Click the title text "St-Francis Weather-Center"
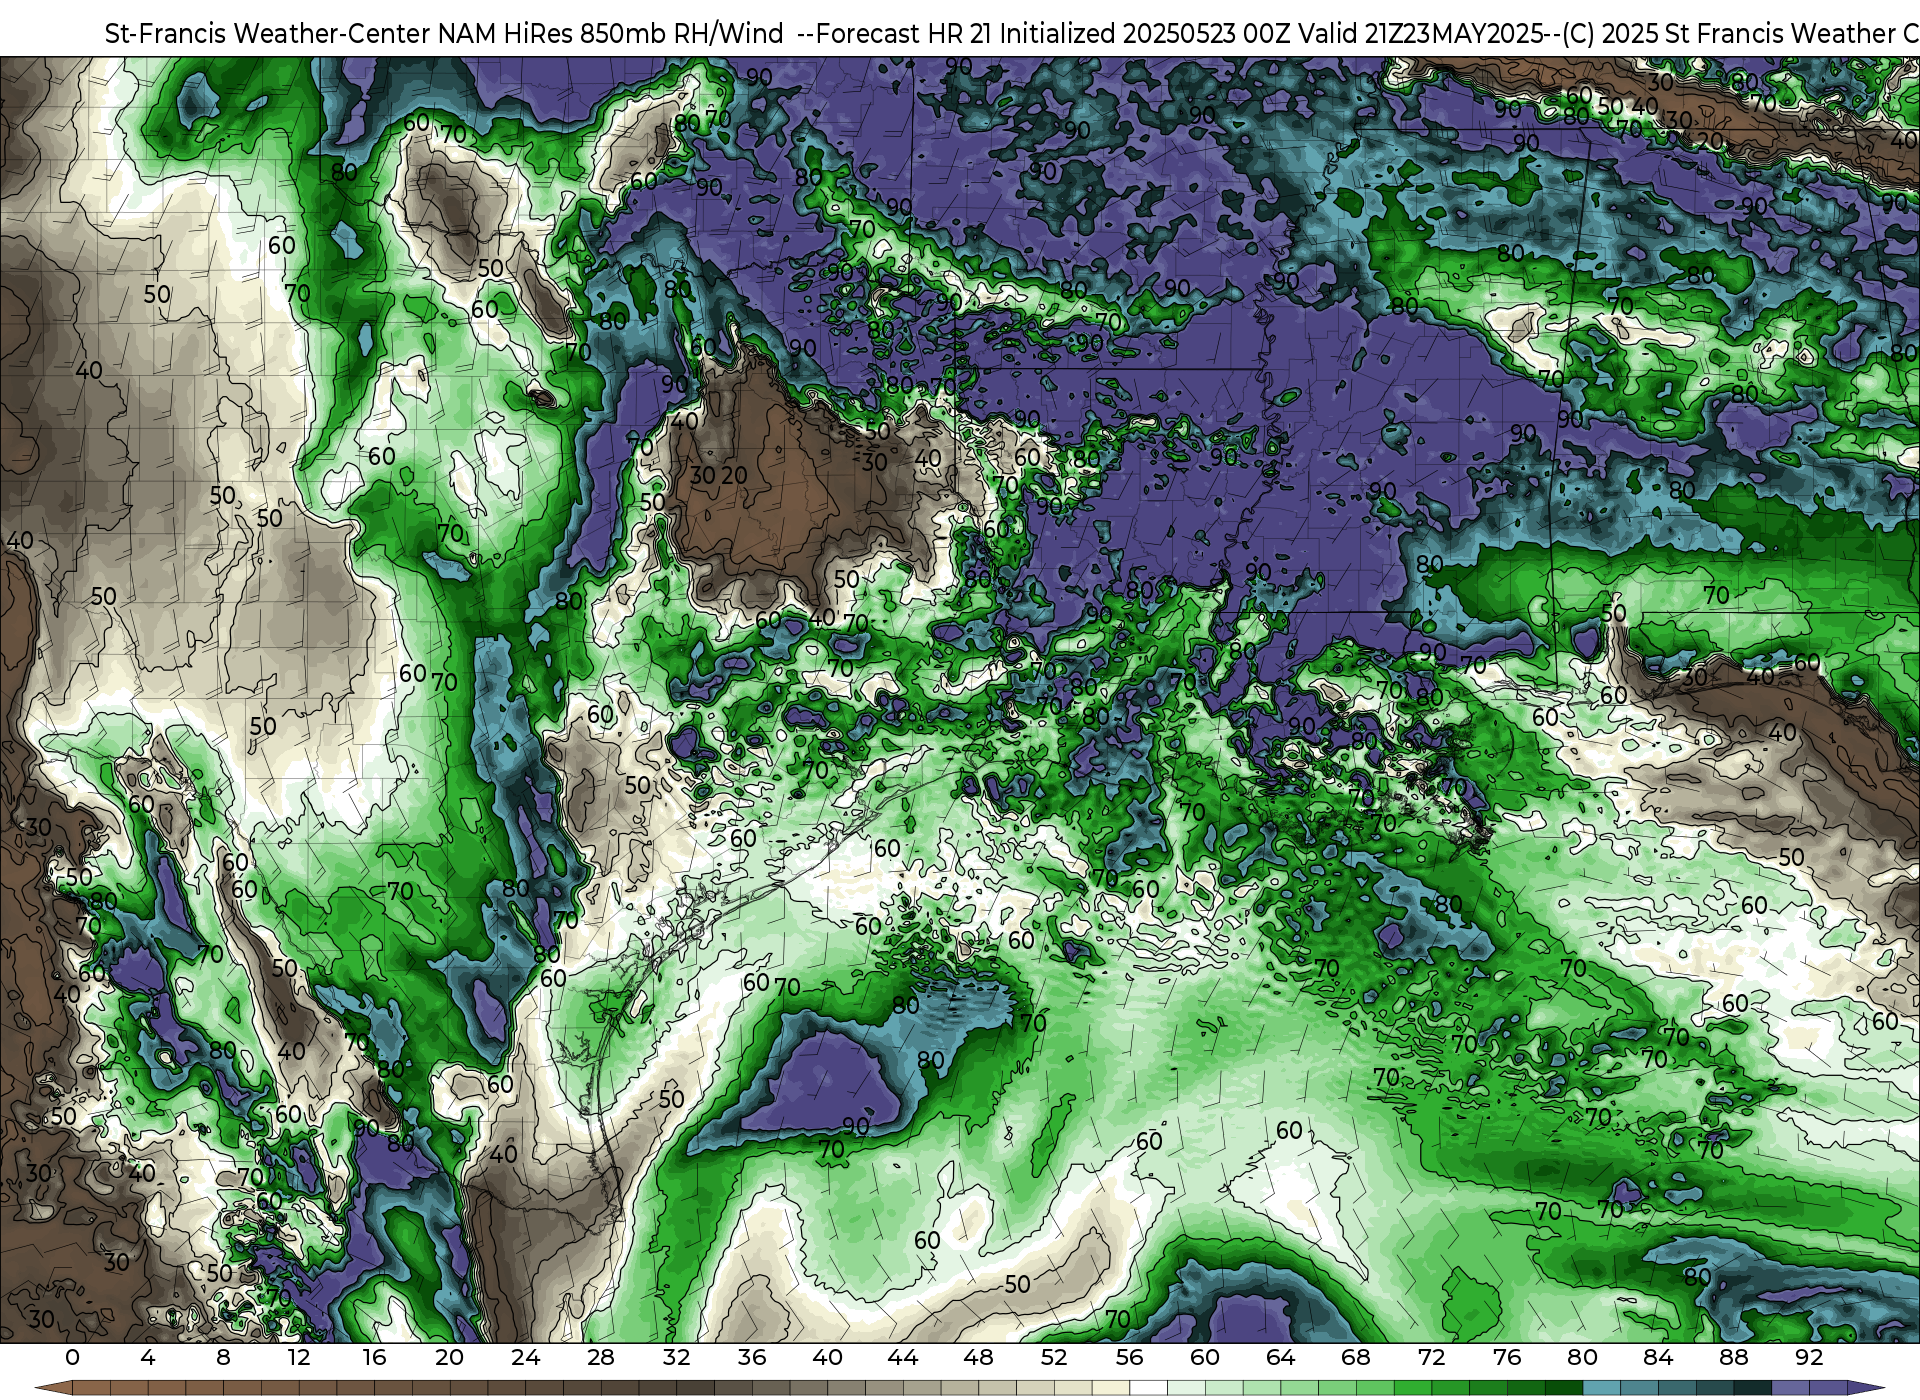Screen dimensions: 1920x1400 click(267, 34)
